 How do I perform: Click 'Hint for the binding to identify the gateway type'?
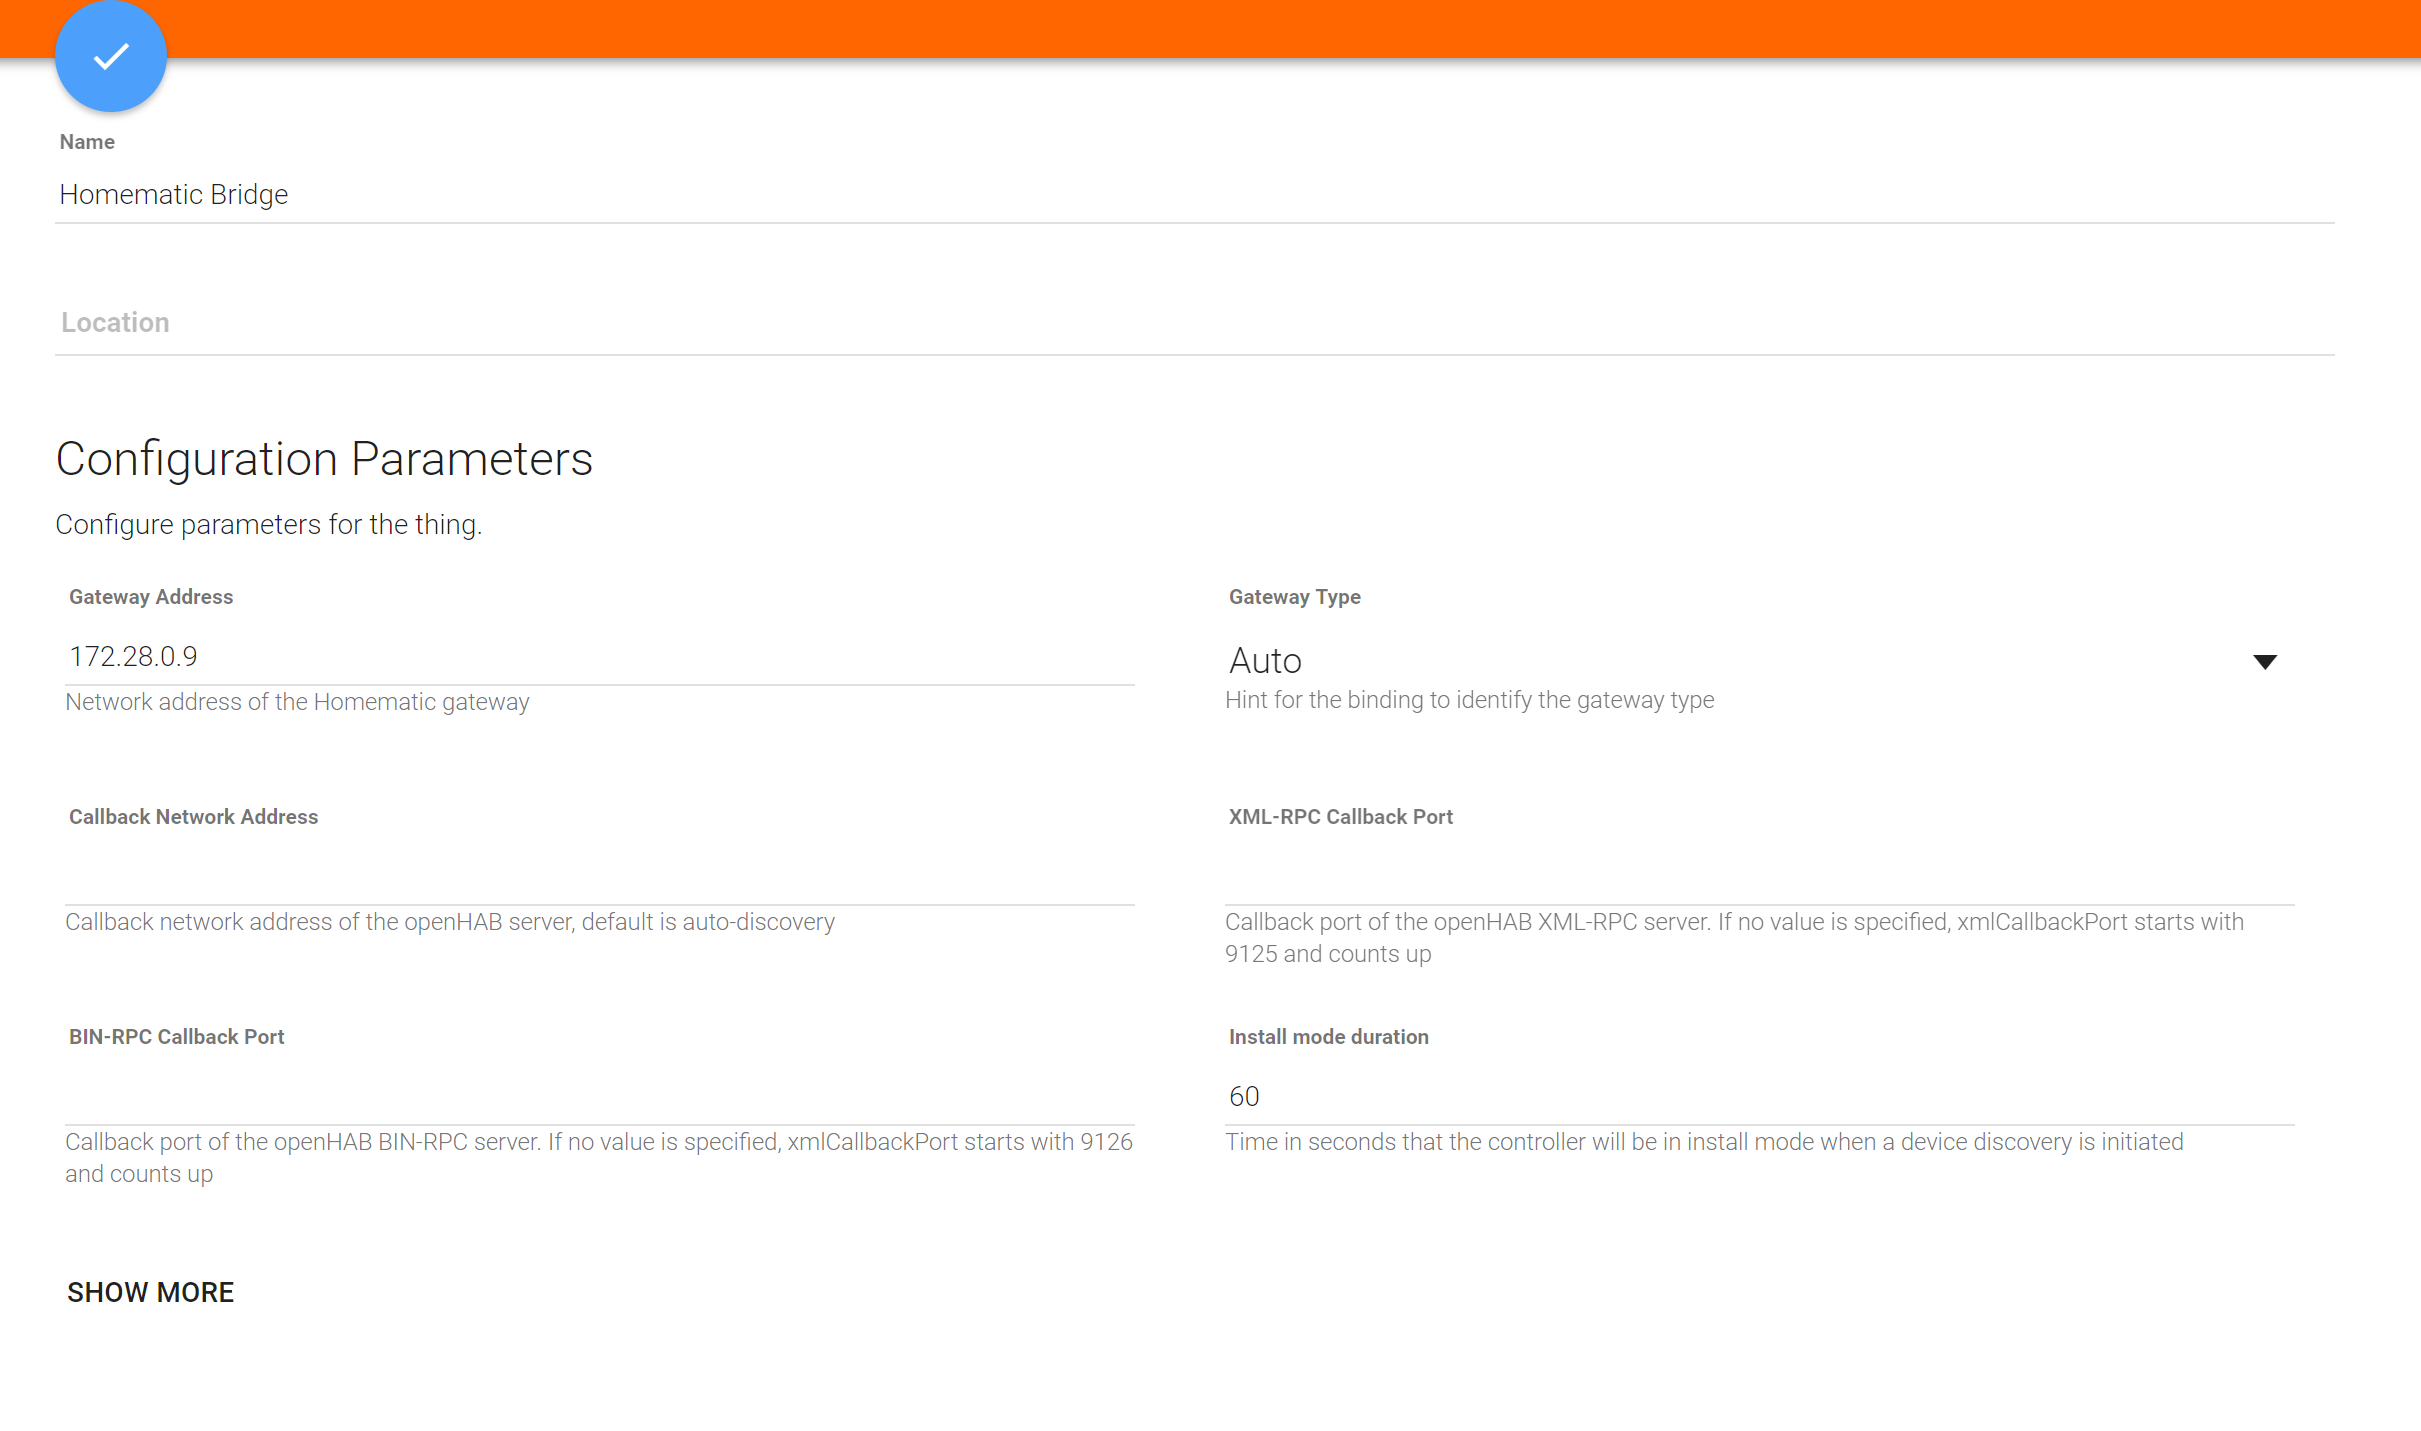[x=1469, y=700]
